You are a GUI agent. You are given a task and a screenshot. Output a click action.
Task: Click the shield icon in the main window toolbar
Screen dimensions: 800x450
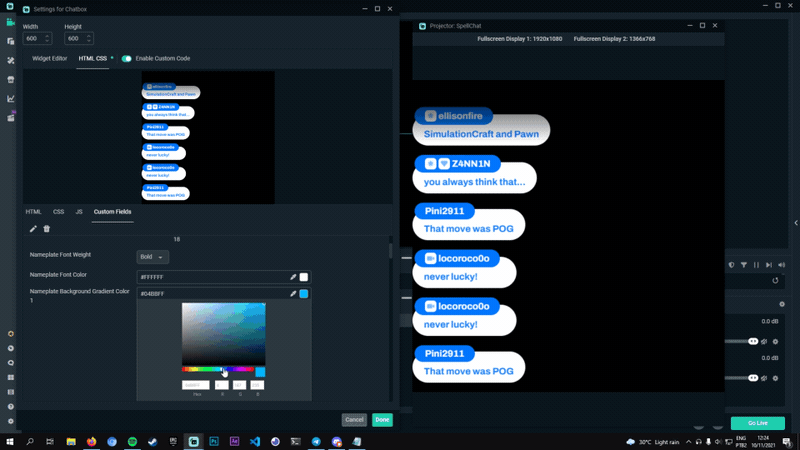tap(732, 265)
